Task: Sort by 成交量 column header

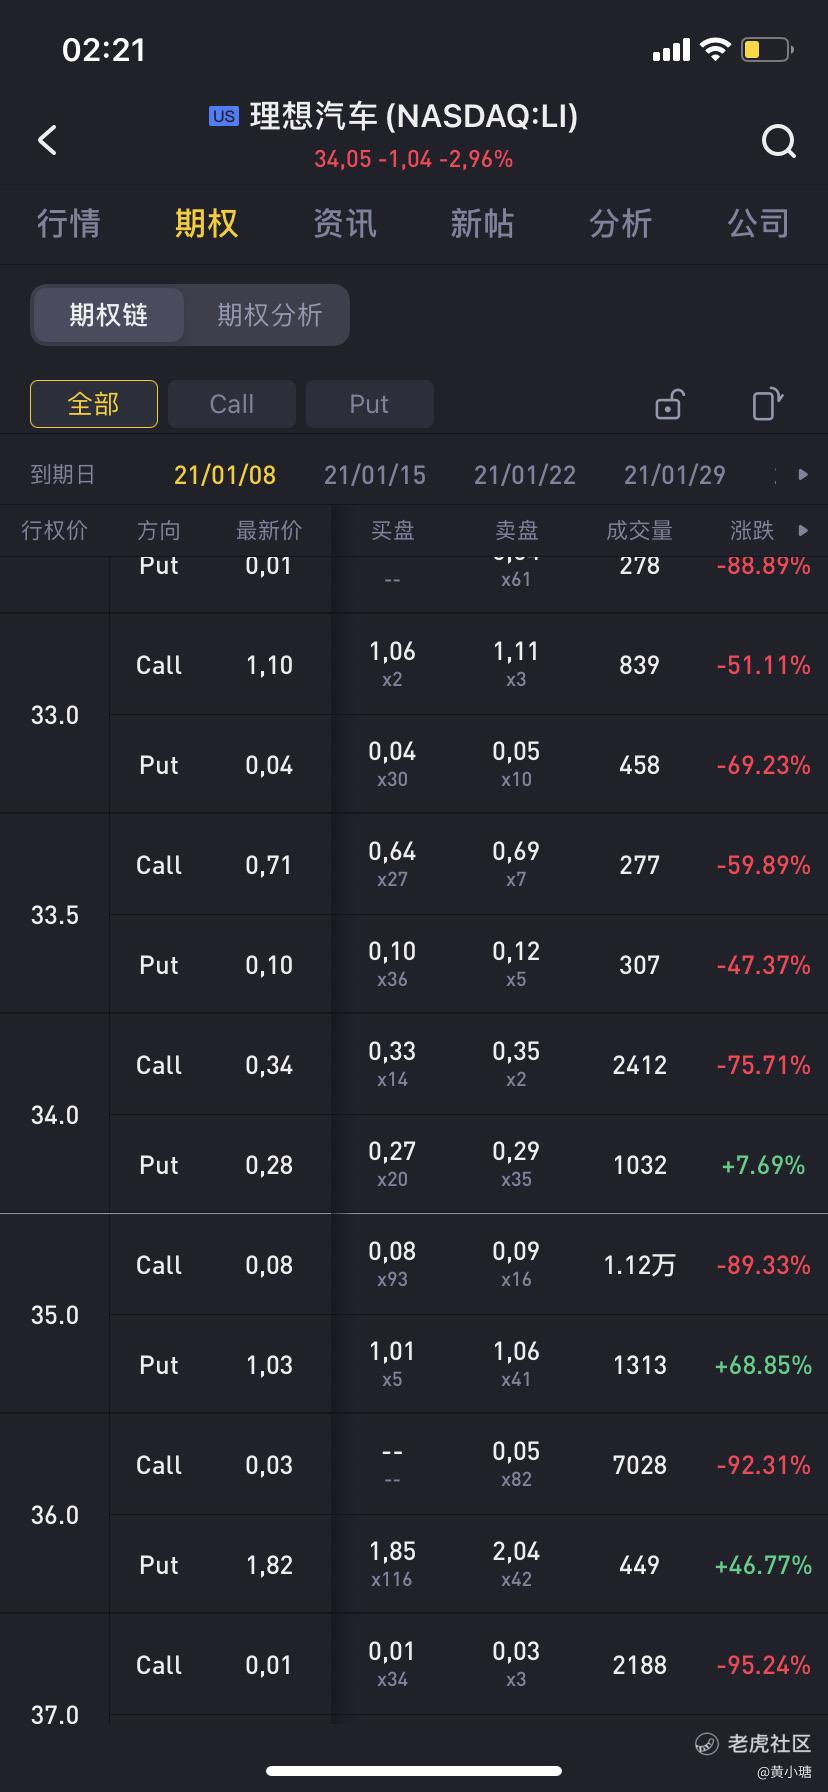Action: pos(639,530)
